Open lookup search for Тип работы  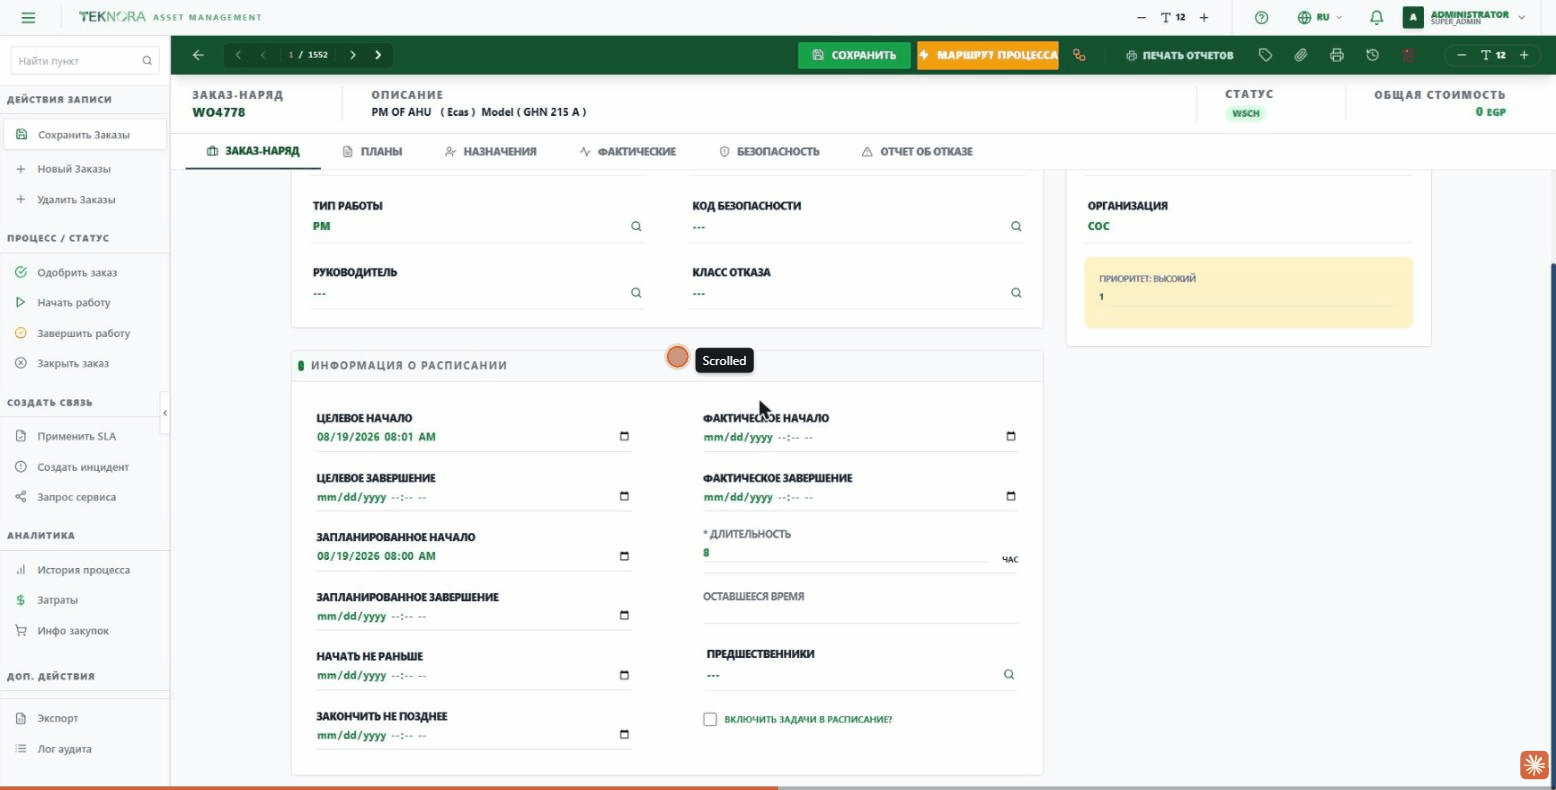(636, 227)
